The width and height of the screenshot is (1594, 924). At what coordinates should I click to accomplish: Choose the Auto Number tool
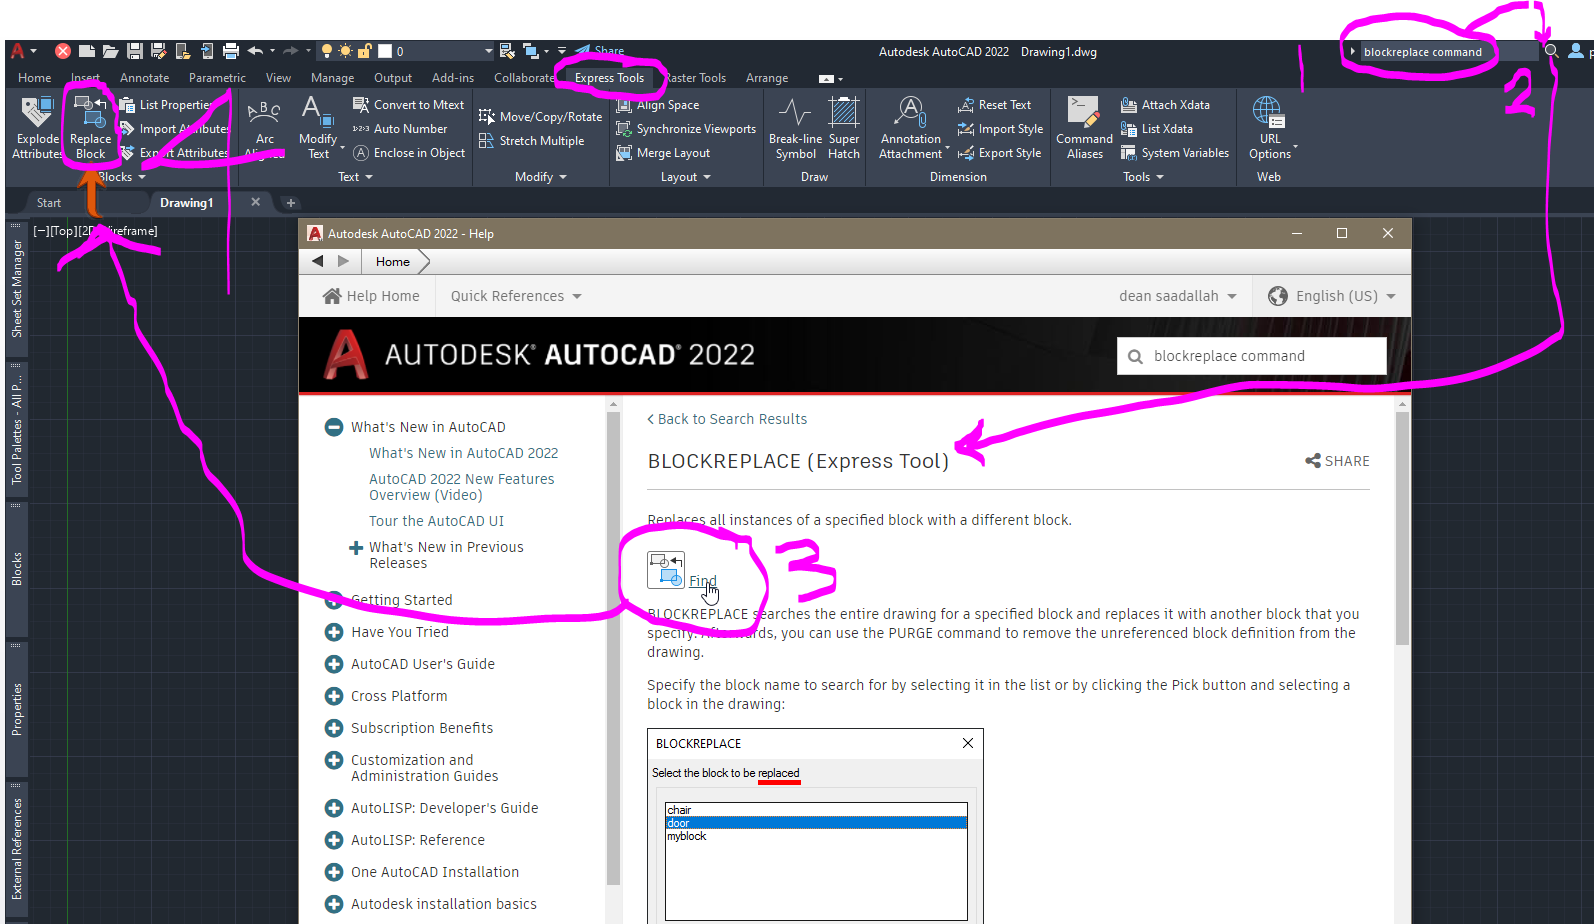(400, 129)
